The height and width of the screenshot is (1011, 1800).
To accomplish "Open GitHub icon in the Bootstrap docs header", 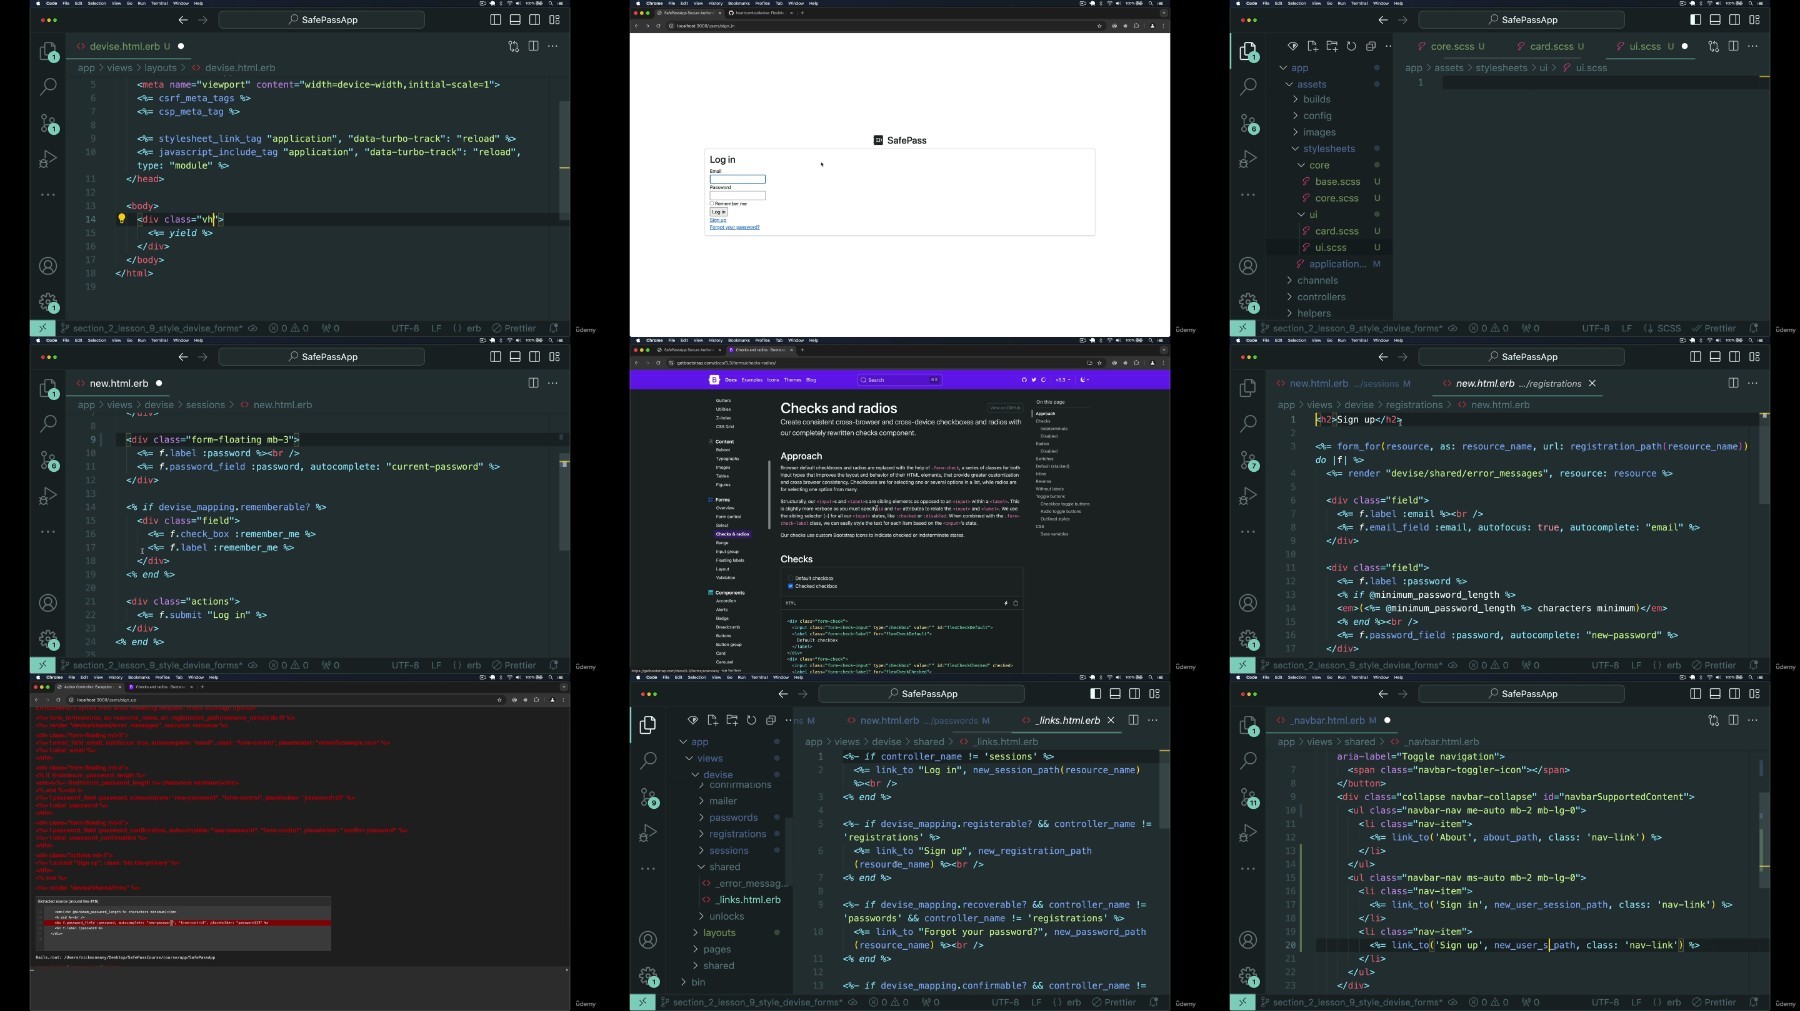I will point(1024,380).
